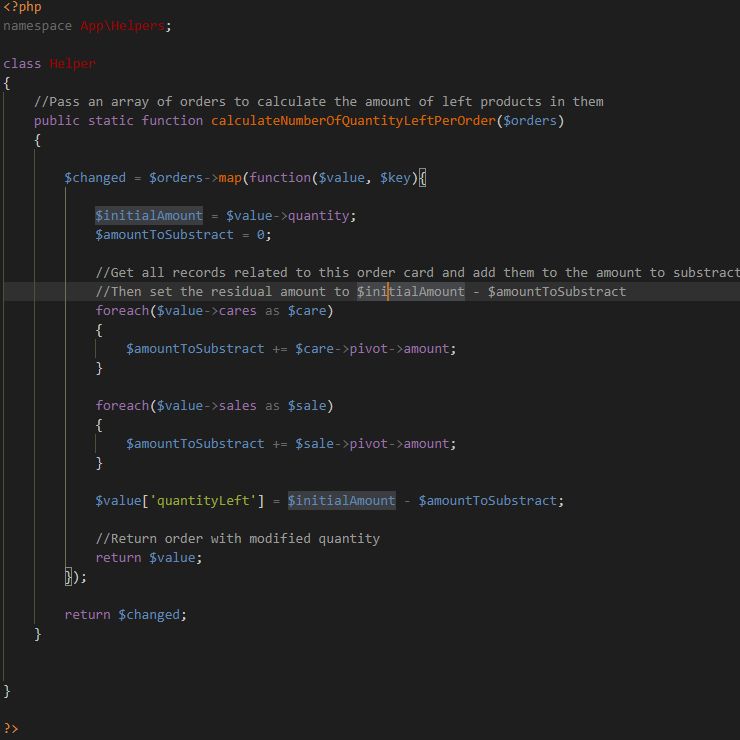Click the namespace keyword
Viewport: 740px width, 740px height.
pos(37,26)
